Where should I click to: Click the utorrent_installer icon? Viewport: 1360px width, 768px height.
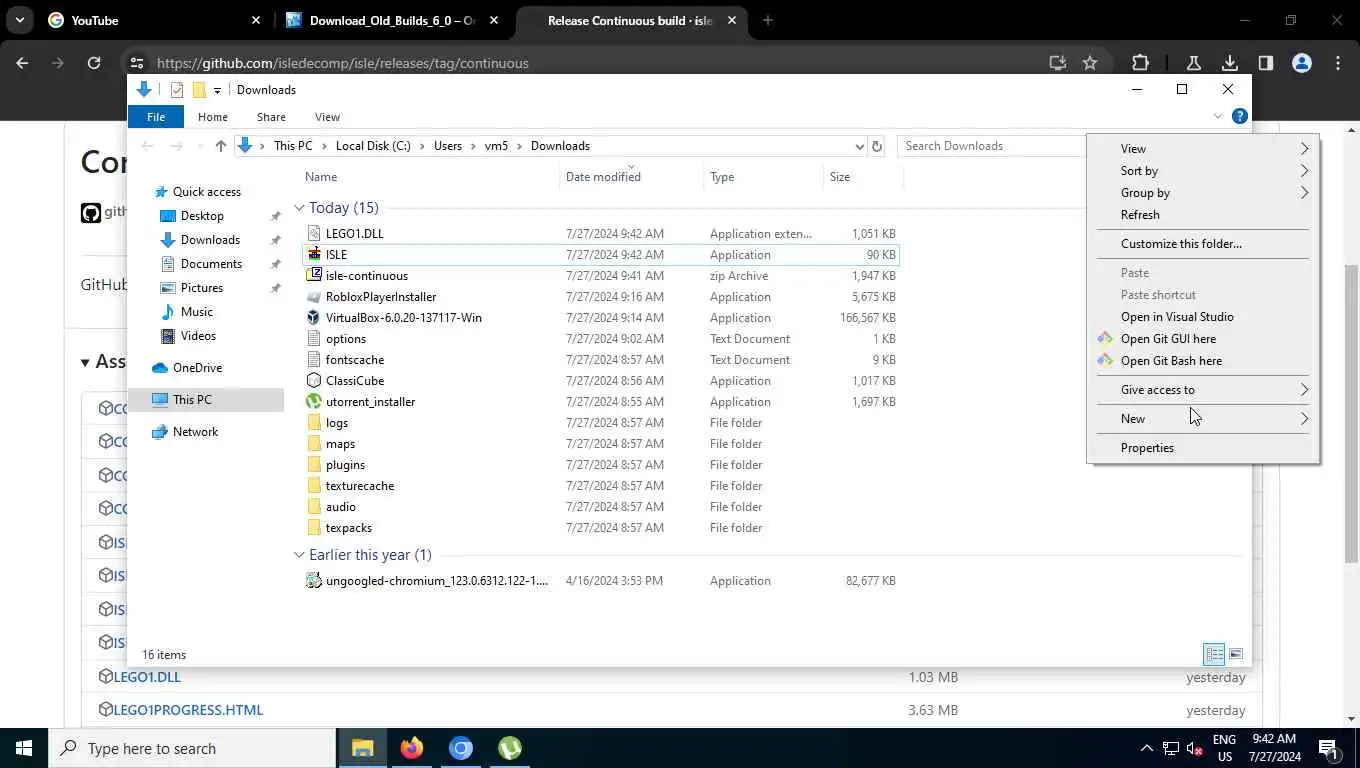click(314, 401)
